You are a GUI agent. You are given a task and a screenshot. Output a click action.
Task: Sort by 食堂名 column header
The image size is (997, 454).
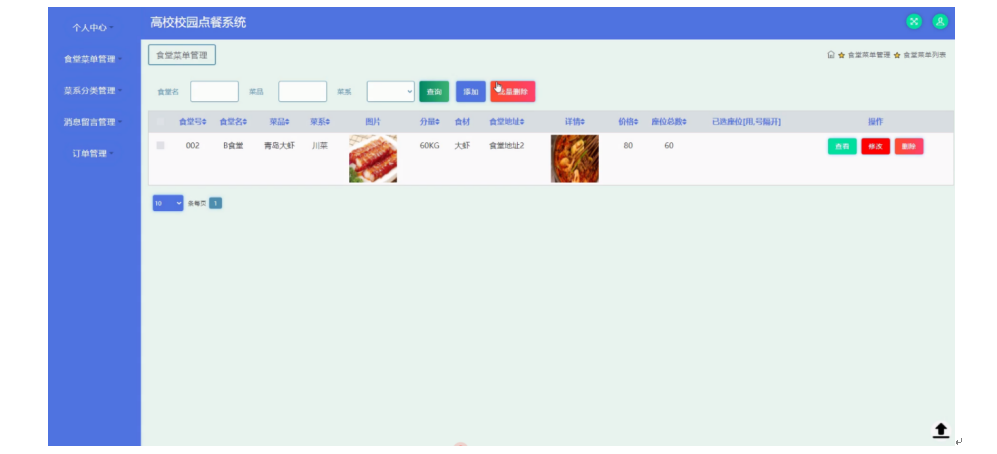233,121
